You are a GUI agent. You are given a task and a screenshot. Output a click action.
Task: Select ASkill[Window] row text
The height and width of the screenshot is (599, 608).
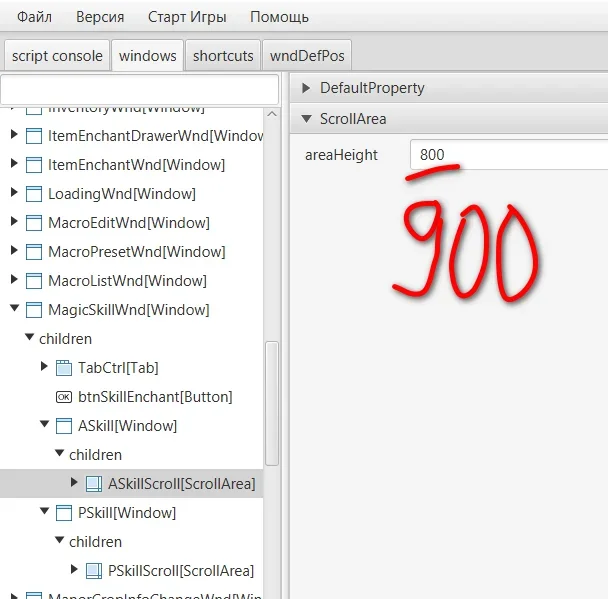click(127, 426)
